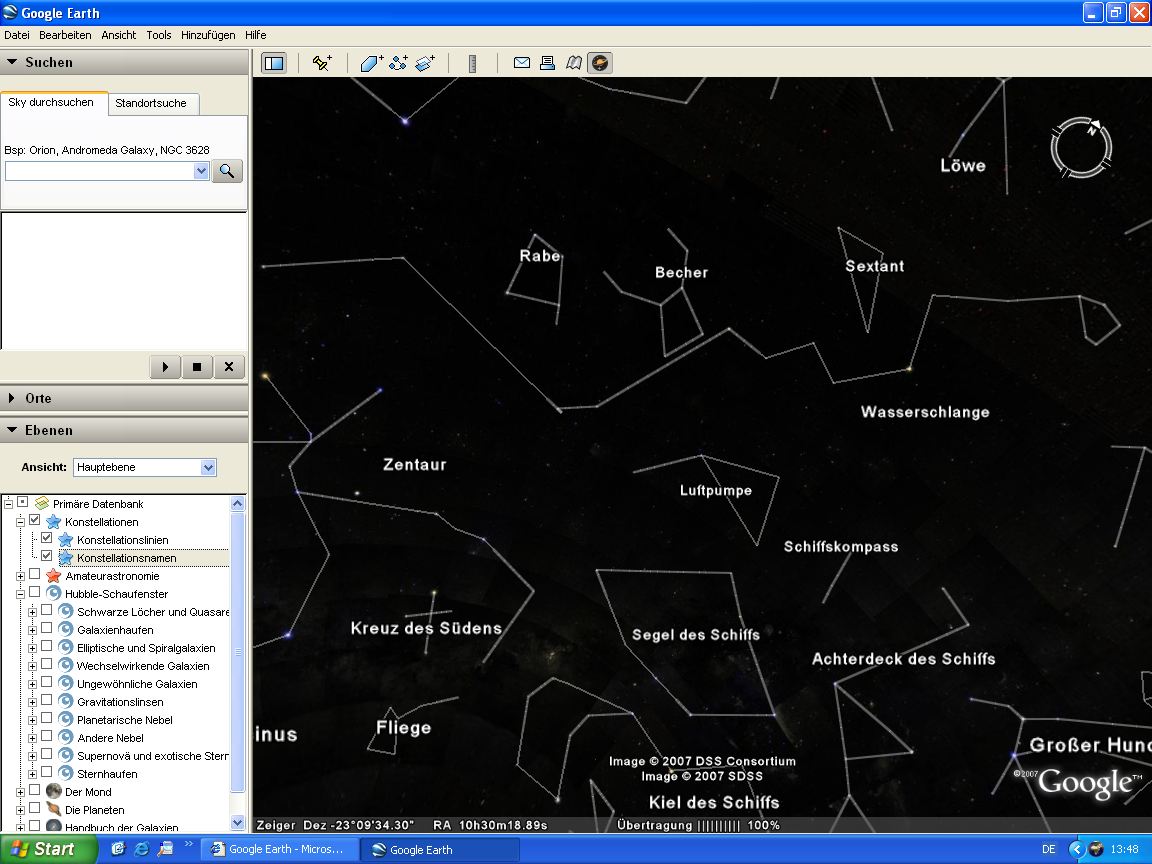Stop the tour playback
Viewport: 1152px width, 864px height.
pos(197,367)
